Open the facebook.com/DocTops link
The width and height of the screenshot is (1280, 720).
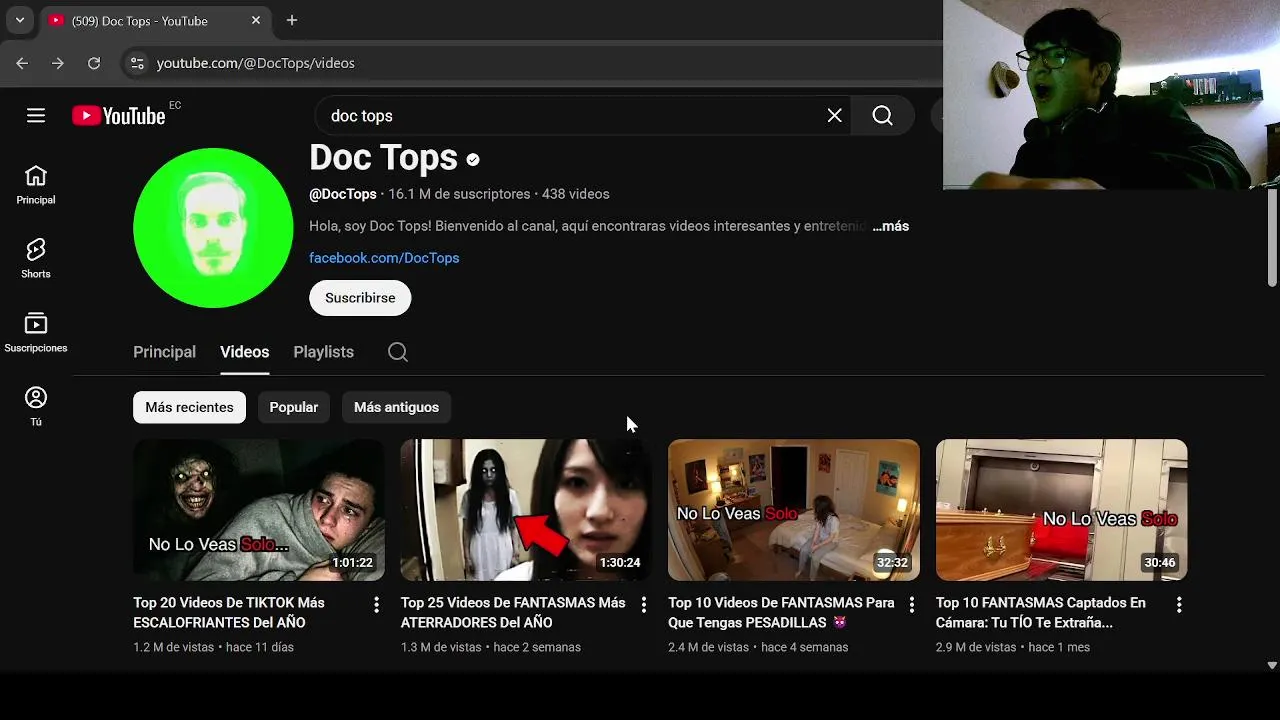pyautogui.click(x=384, y=258)
